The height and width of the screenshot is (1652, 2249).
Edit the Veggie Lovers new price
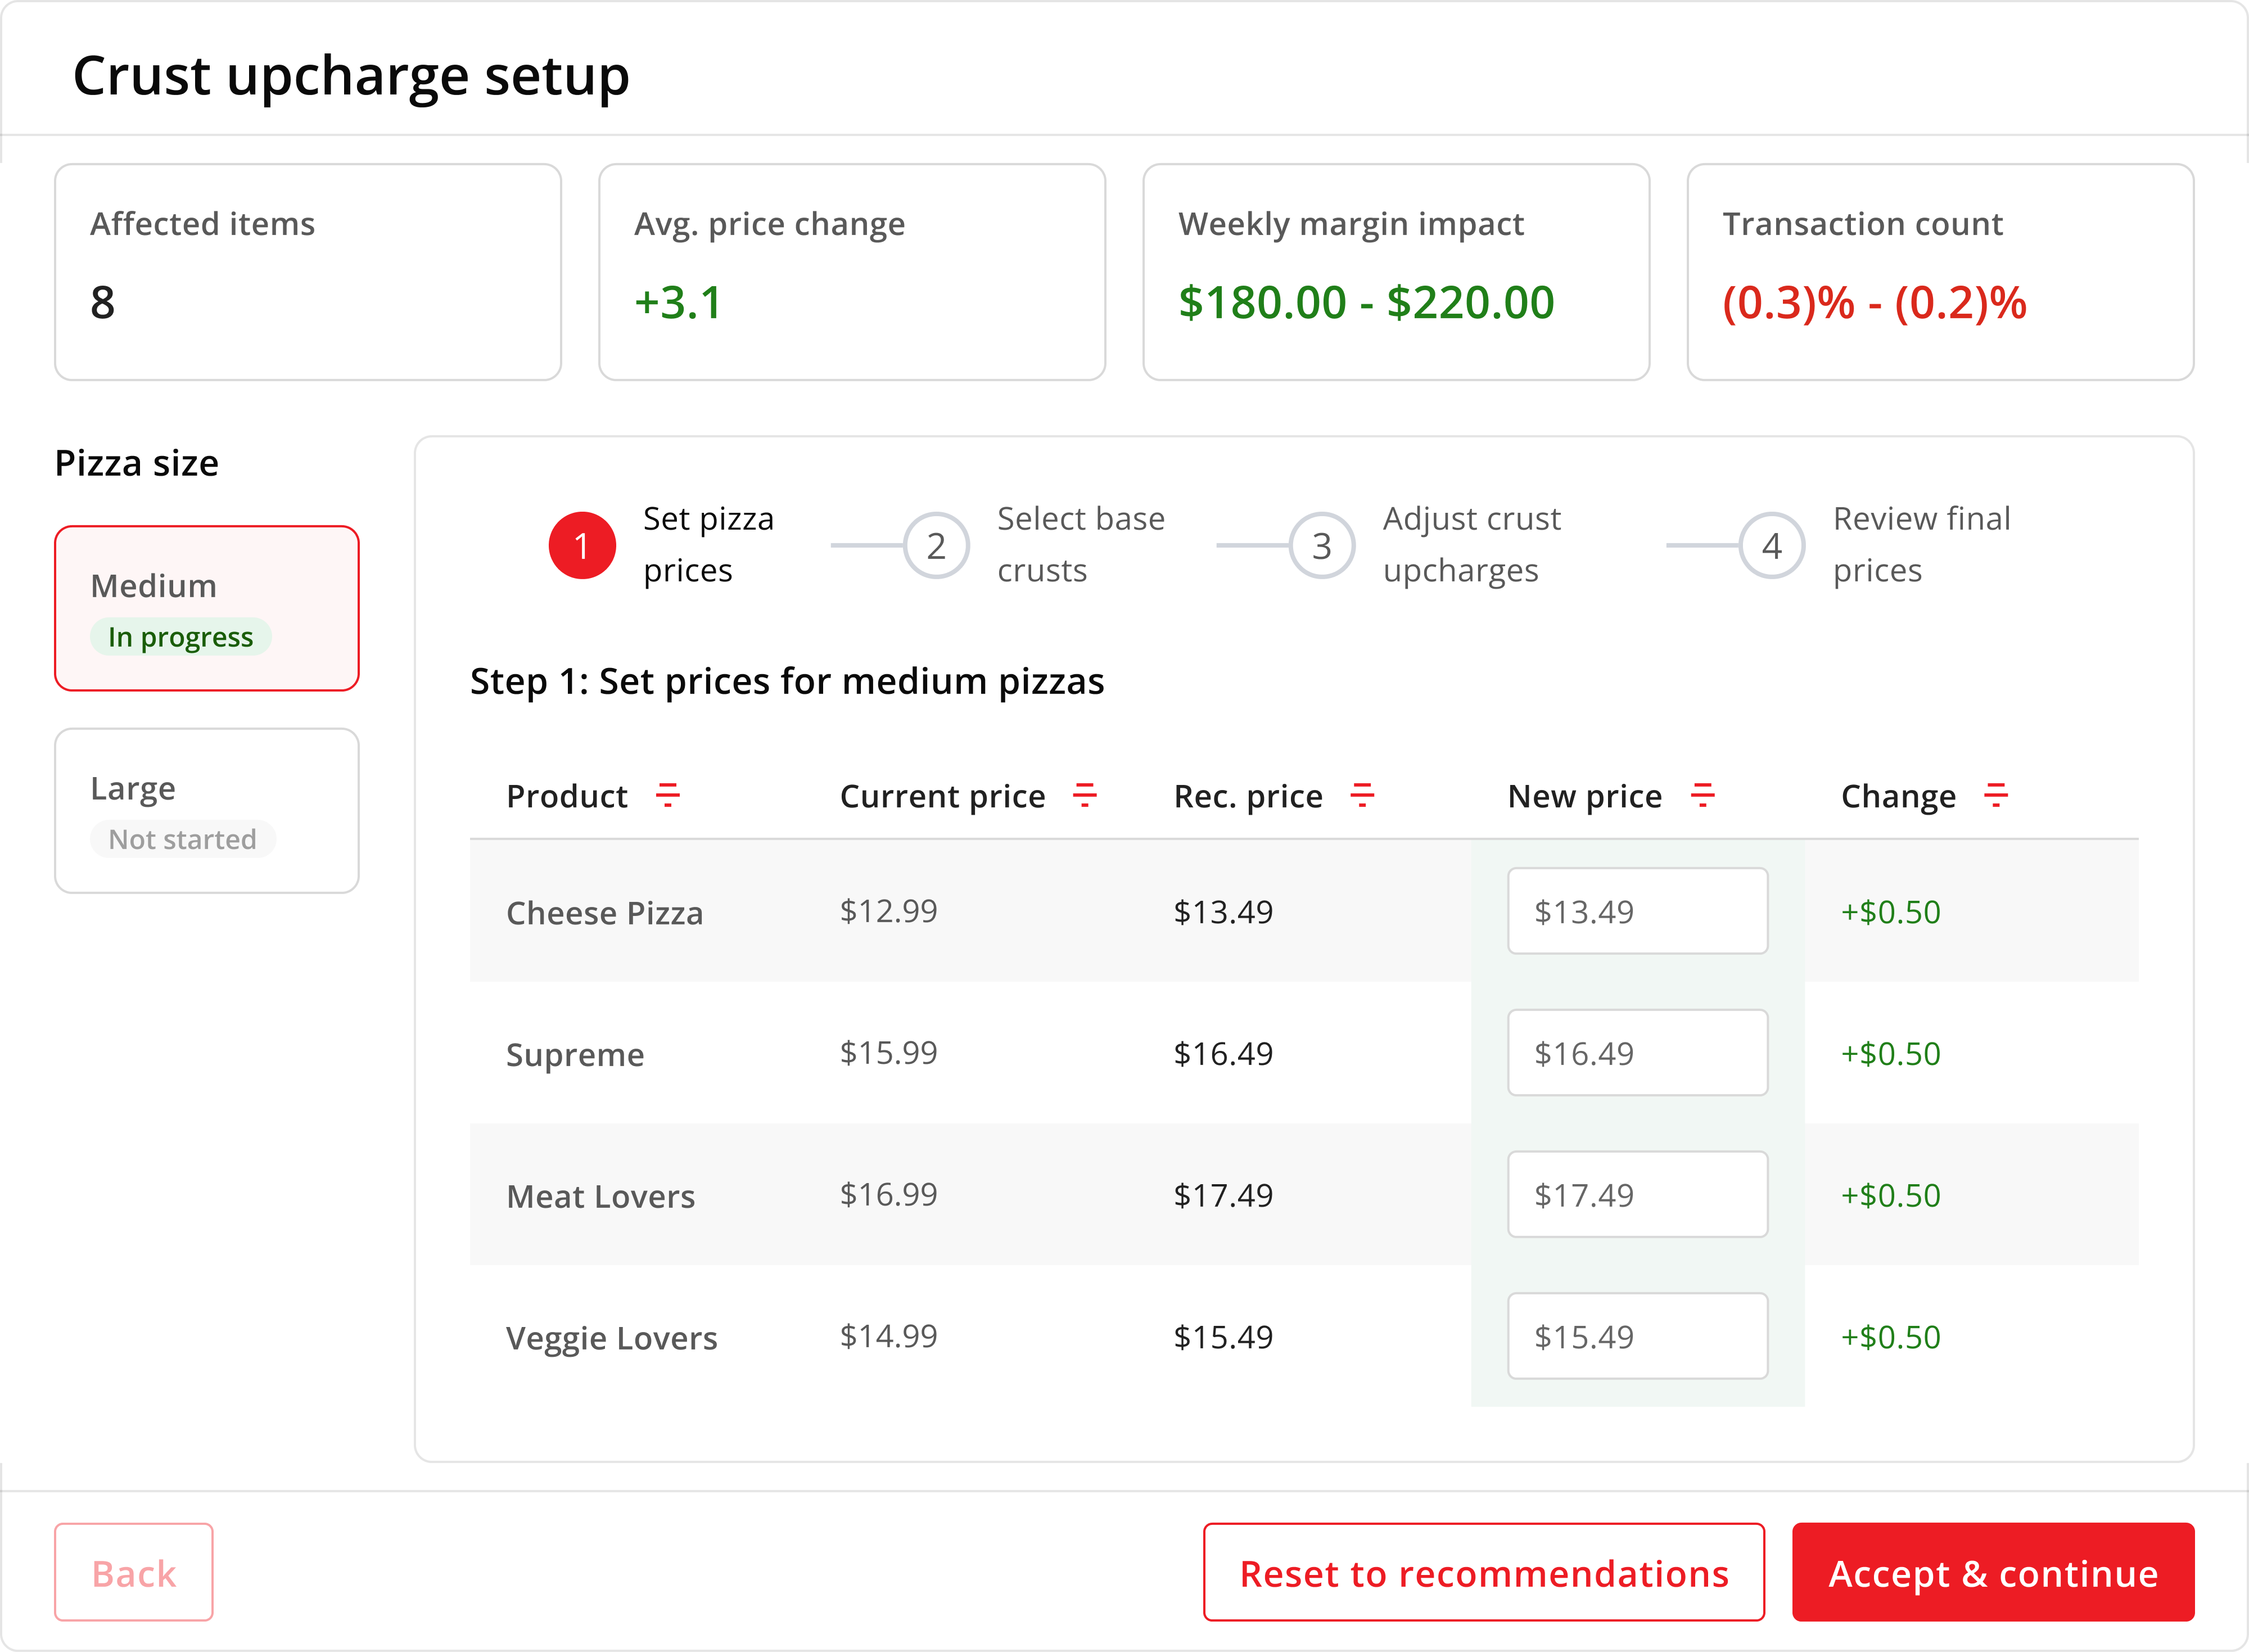coord(1637,1336)
